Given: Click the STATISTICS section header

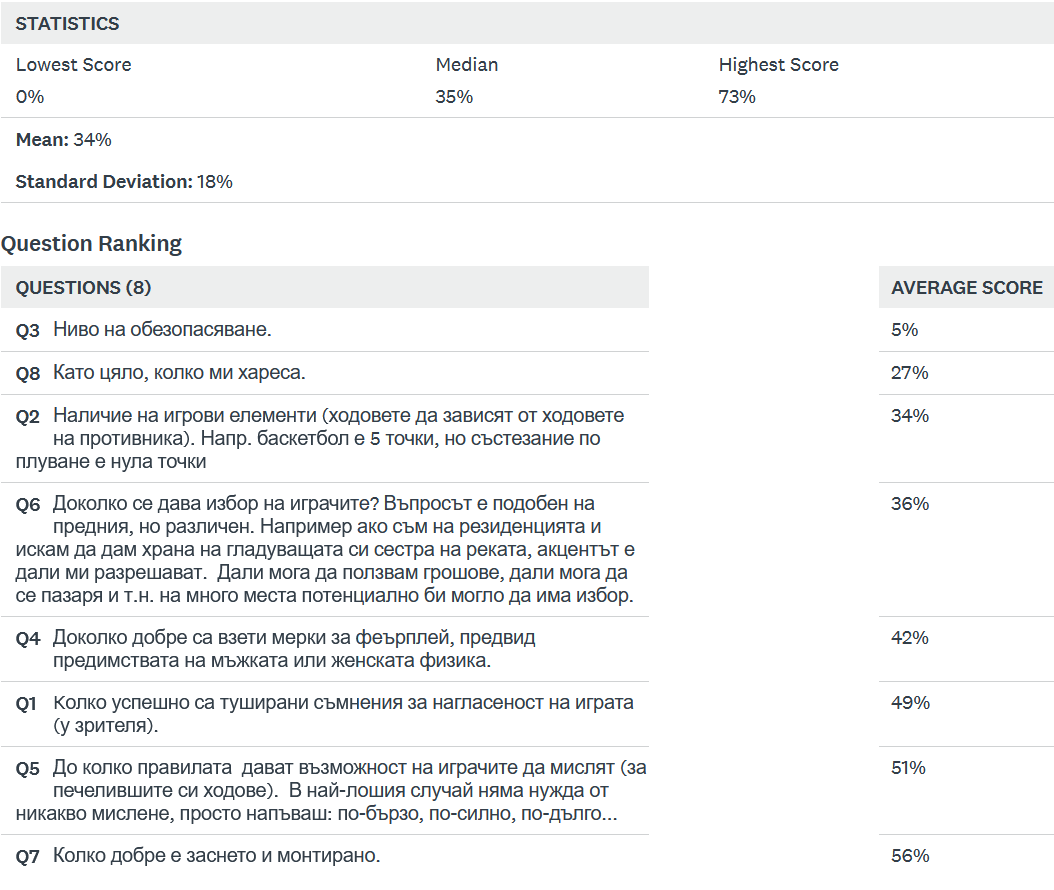Looking at the screenshot, I should pos(67,23).
